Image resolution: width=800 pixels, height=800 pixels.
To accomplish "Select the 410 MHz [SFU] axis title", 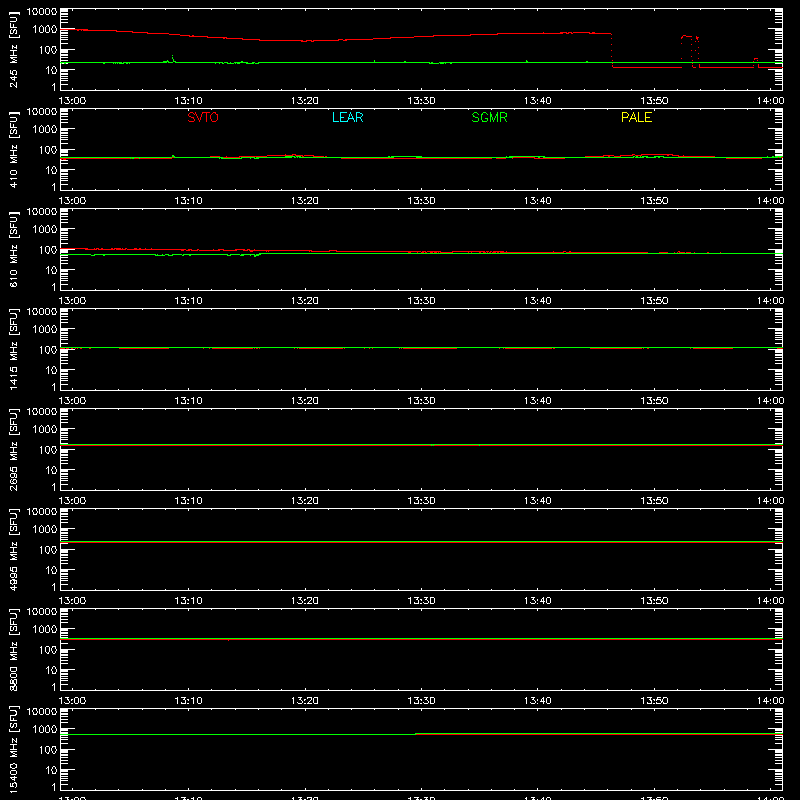I will tap(14, 149).
